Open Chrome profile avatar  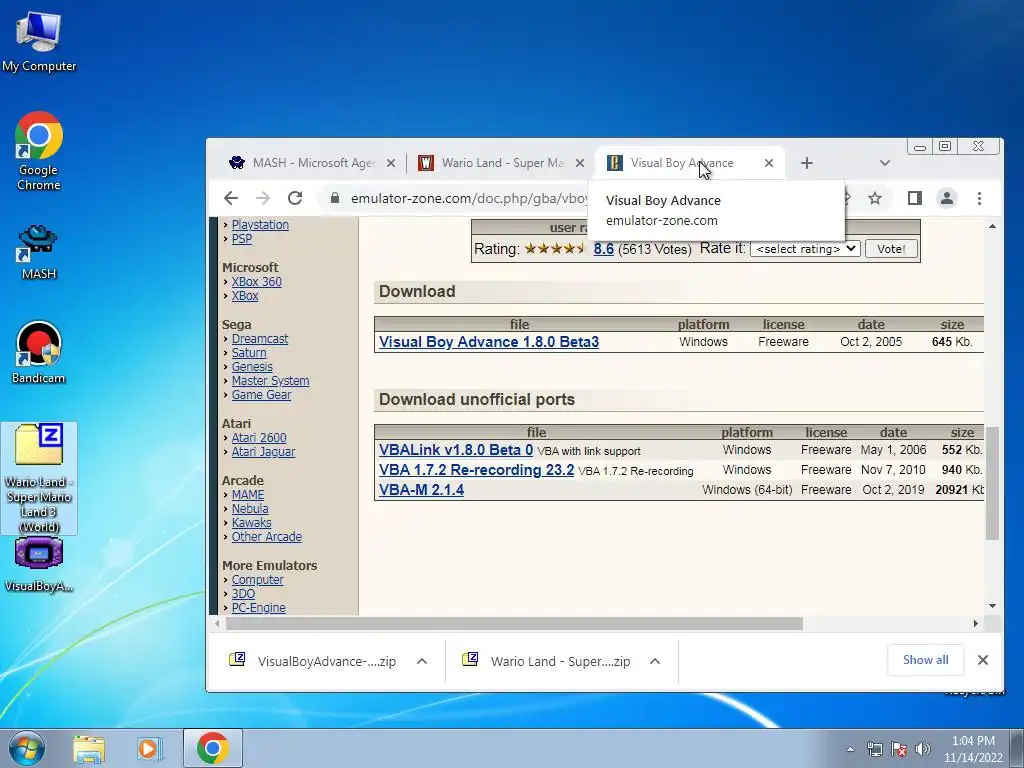click(x=947, y=198)
